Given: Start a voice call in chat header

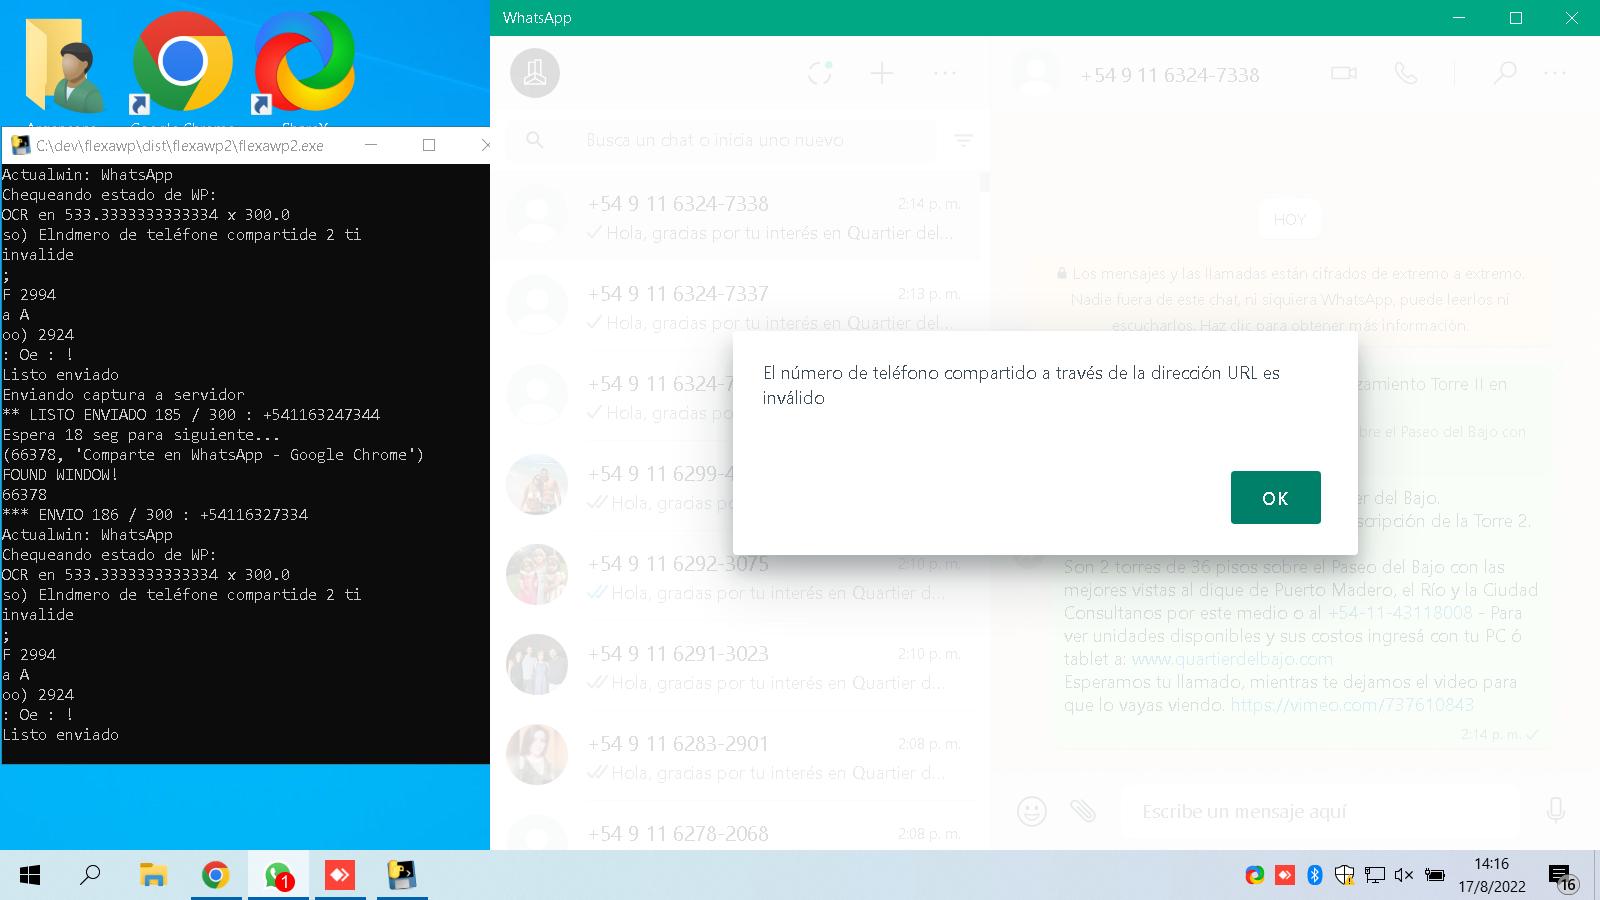Looking at the screenshot, I should click(x=1406, y=73).
